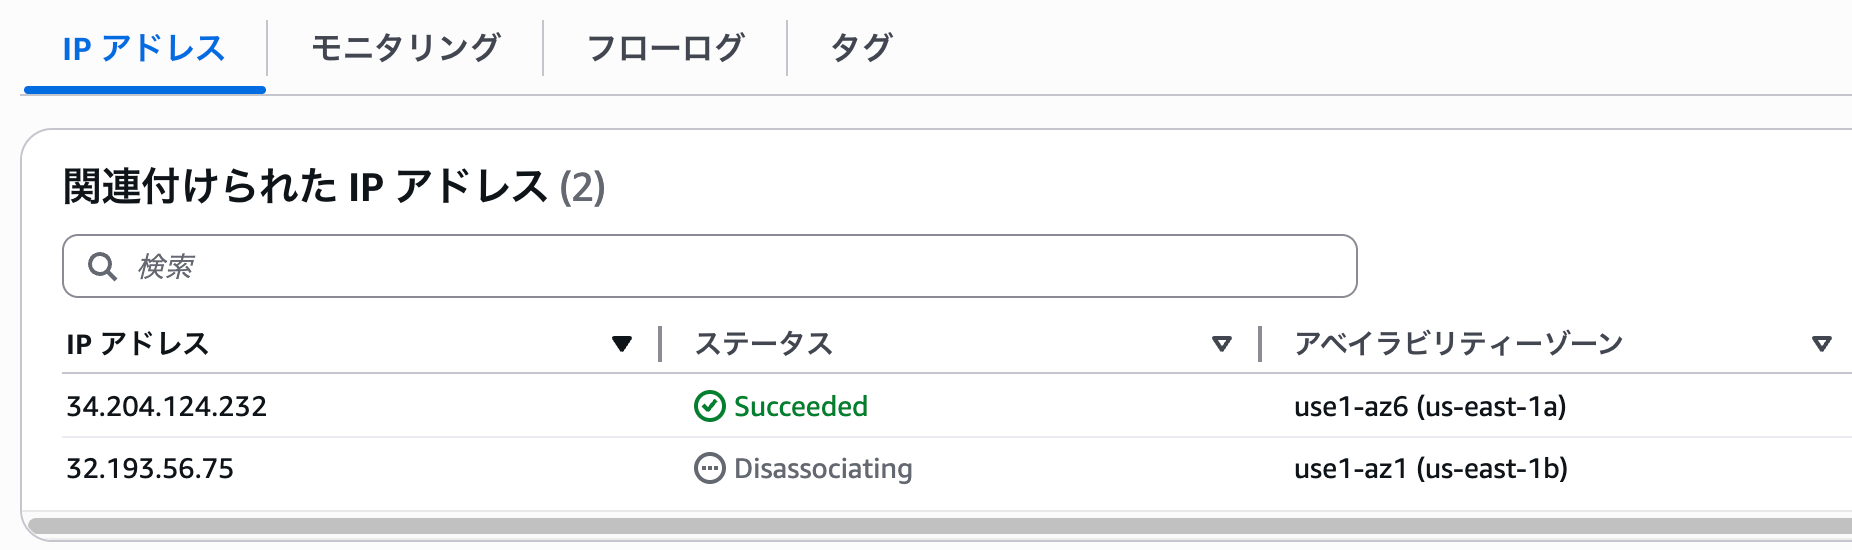Click the ステータス column header label

click(x=764, y=344)
